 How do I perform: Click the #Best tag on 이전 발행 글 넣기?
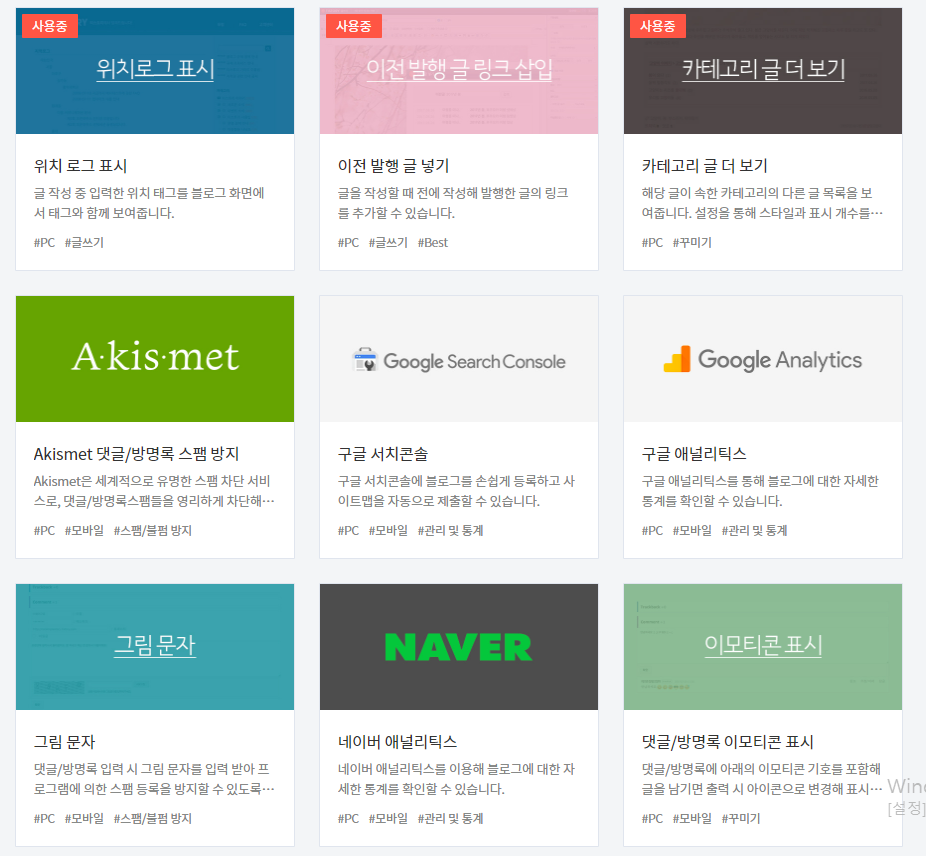point(433,243)
